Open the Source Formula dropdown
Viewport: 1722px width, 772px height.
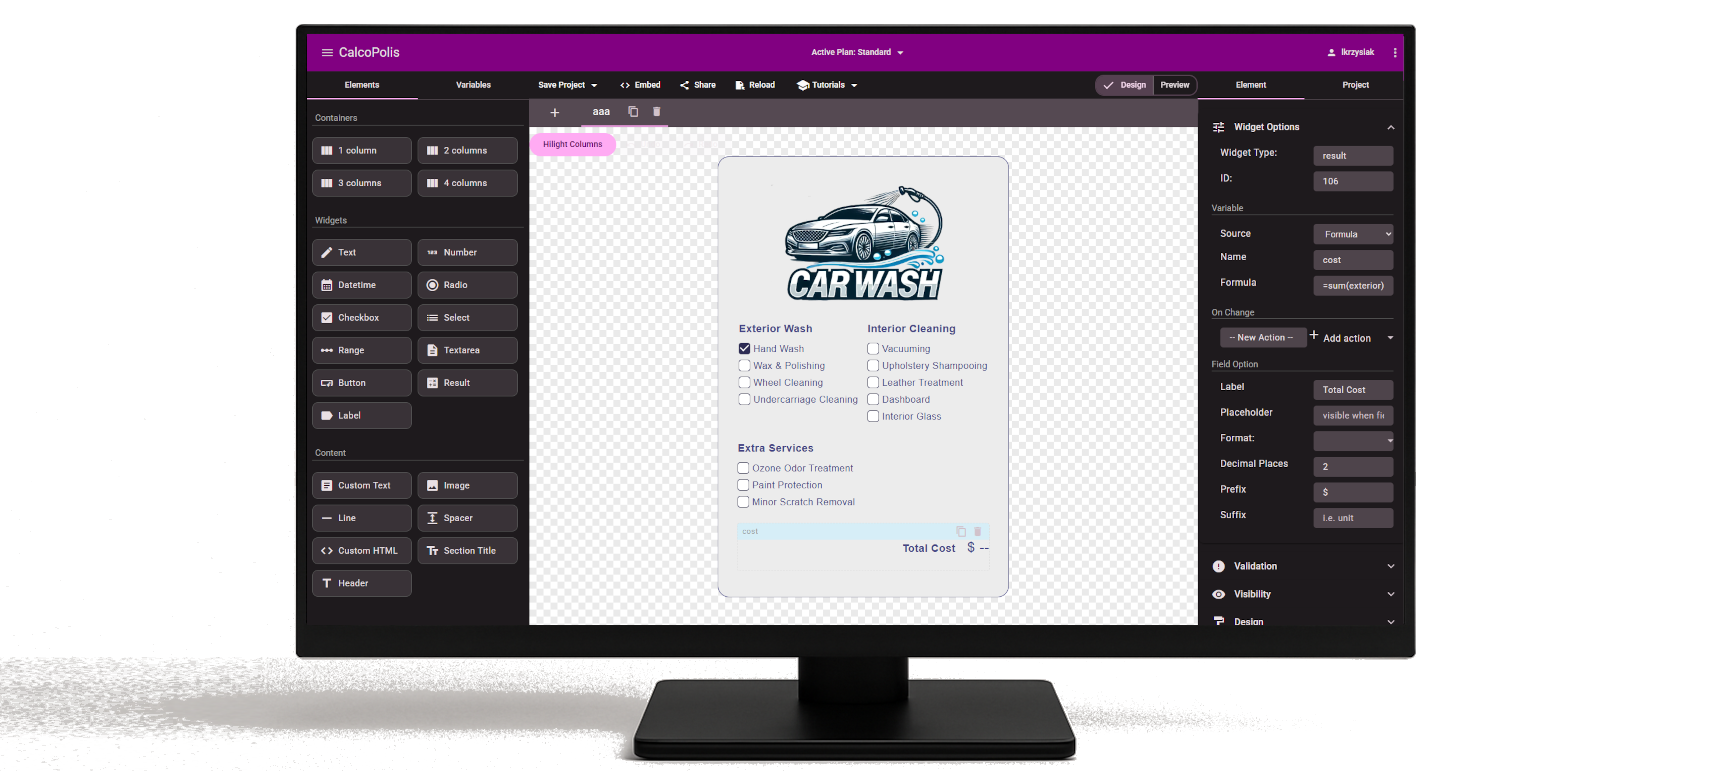point(1353,234)
